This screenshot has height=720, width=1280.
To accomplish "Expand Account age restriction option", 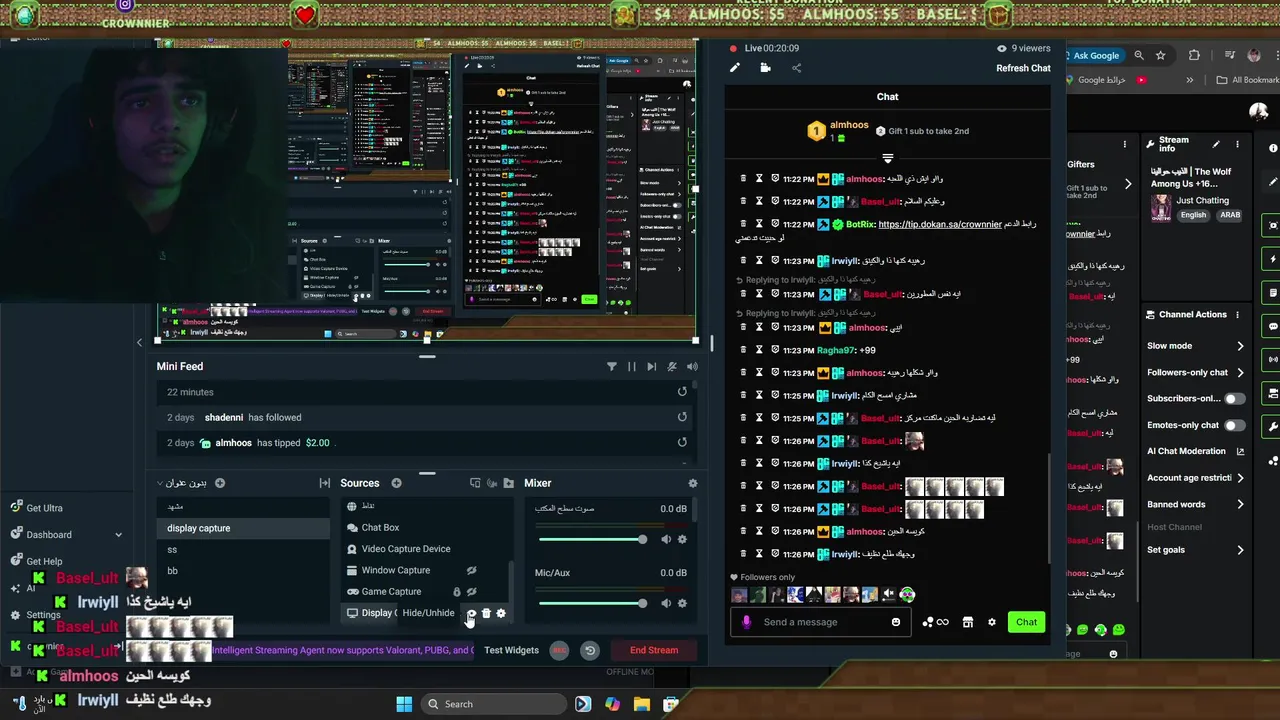I will point(1196,478).
